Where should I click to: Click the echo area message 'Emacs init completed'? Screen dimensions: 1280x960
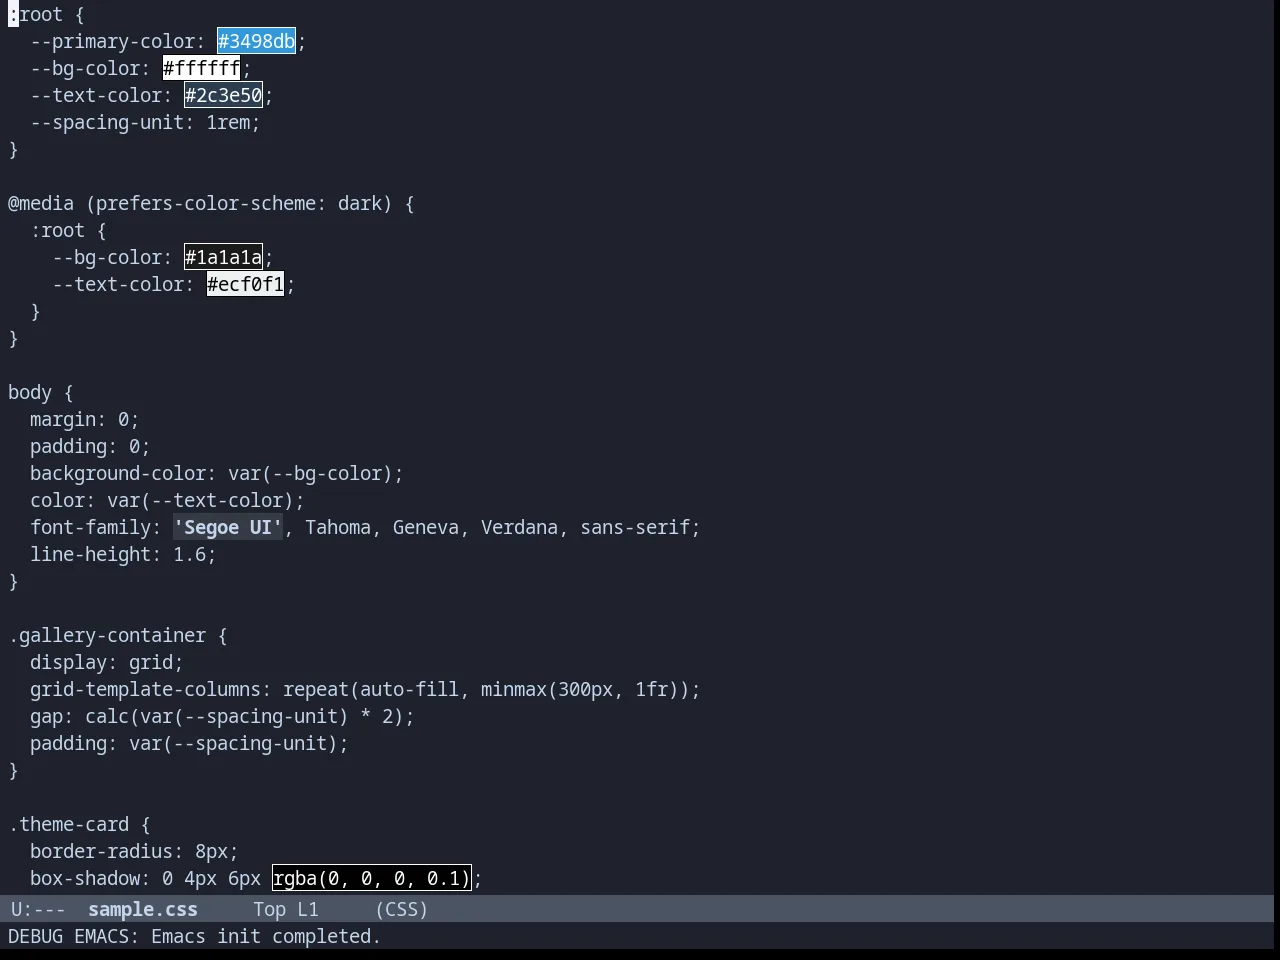(x=266, y=936)
